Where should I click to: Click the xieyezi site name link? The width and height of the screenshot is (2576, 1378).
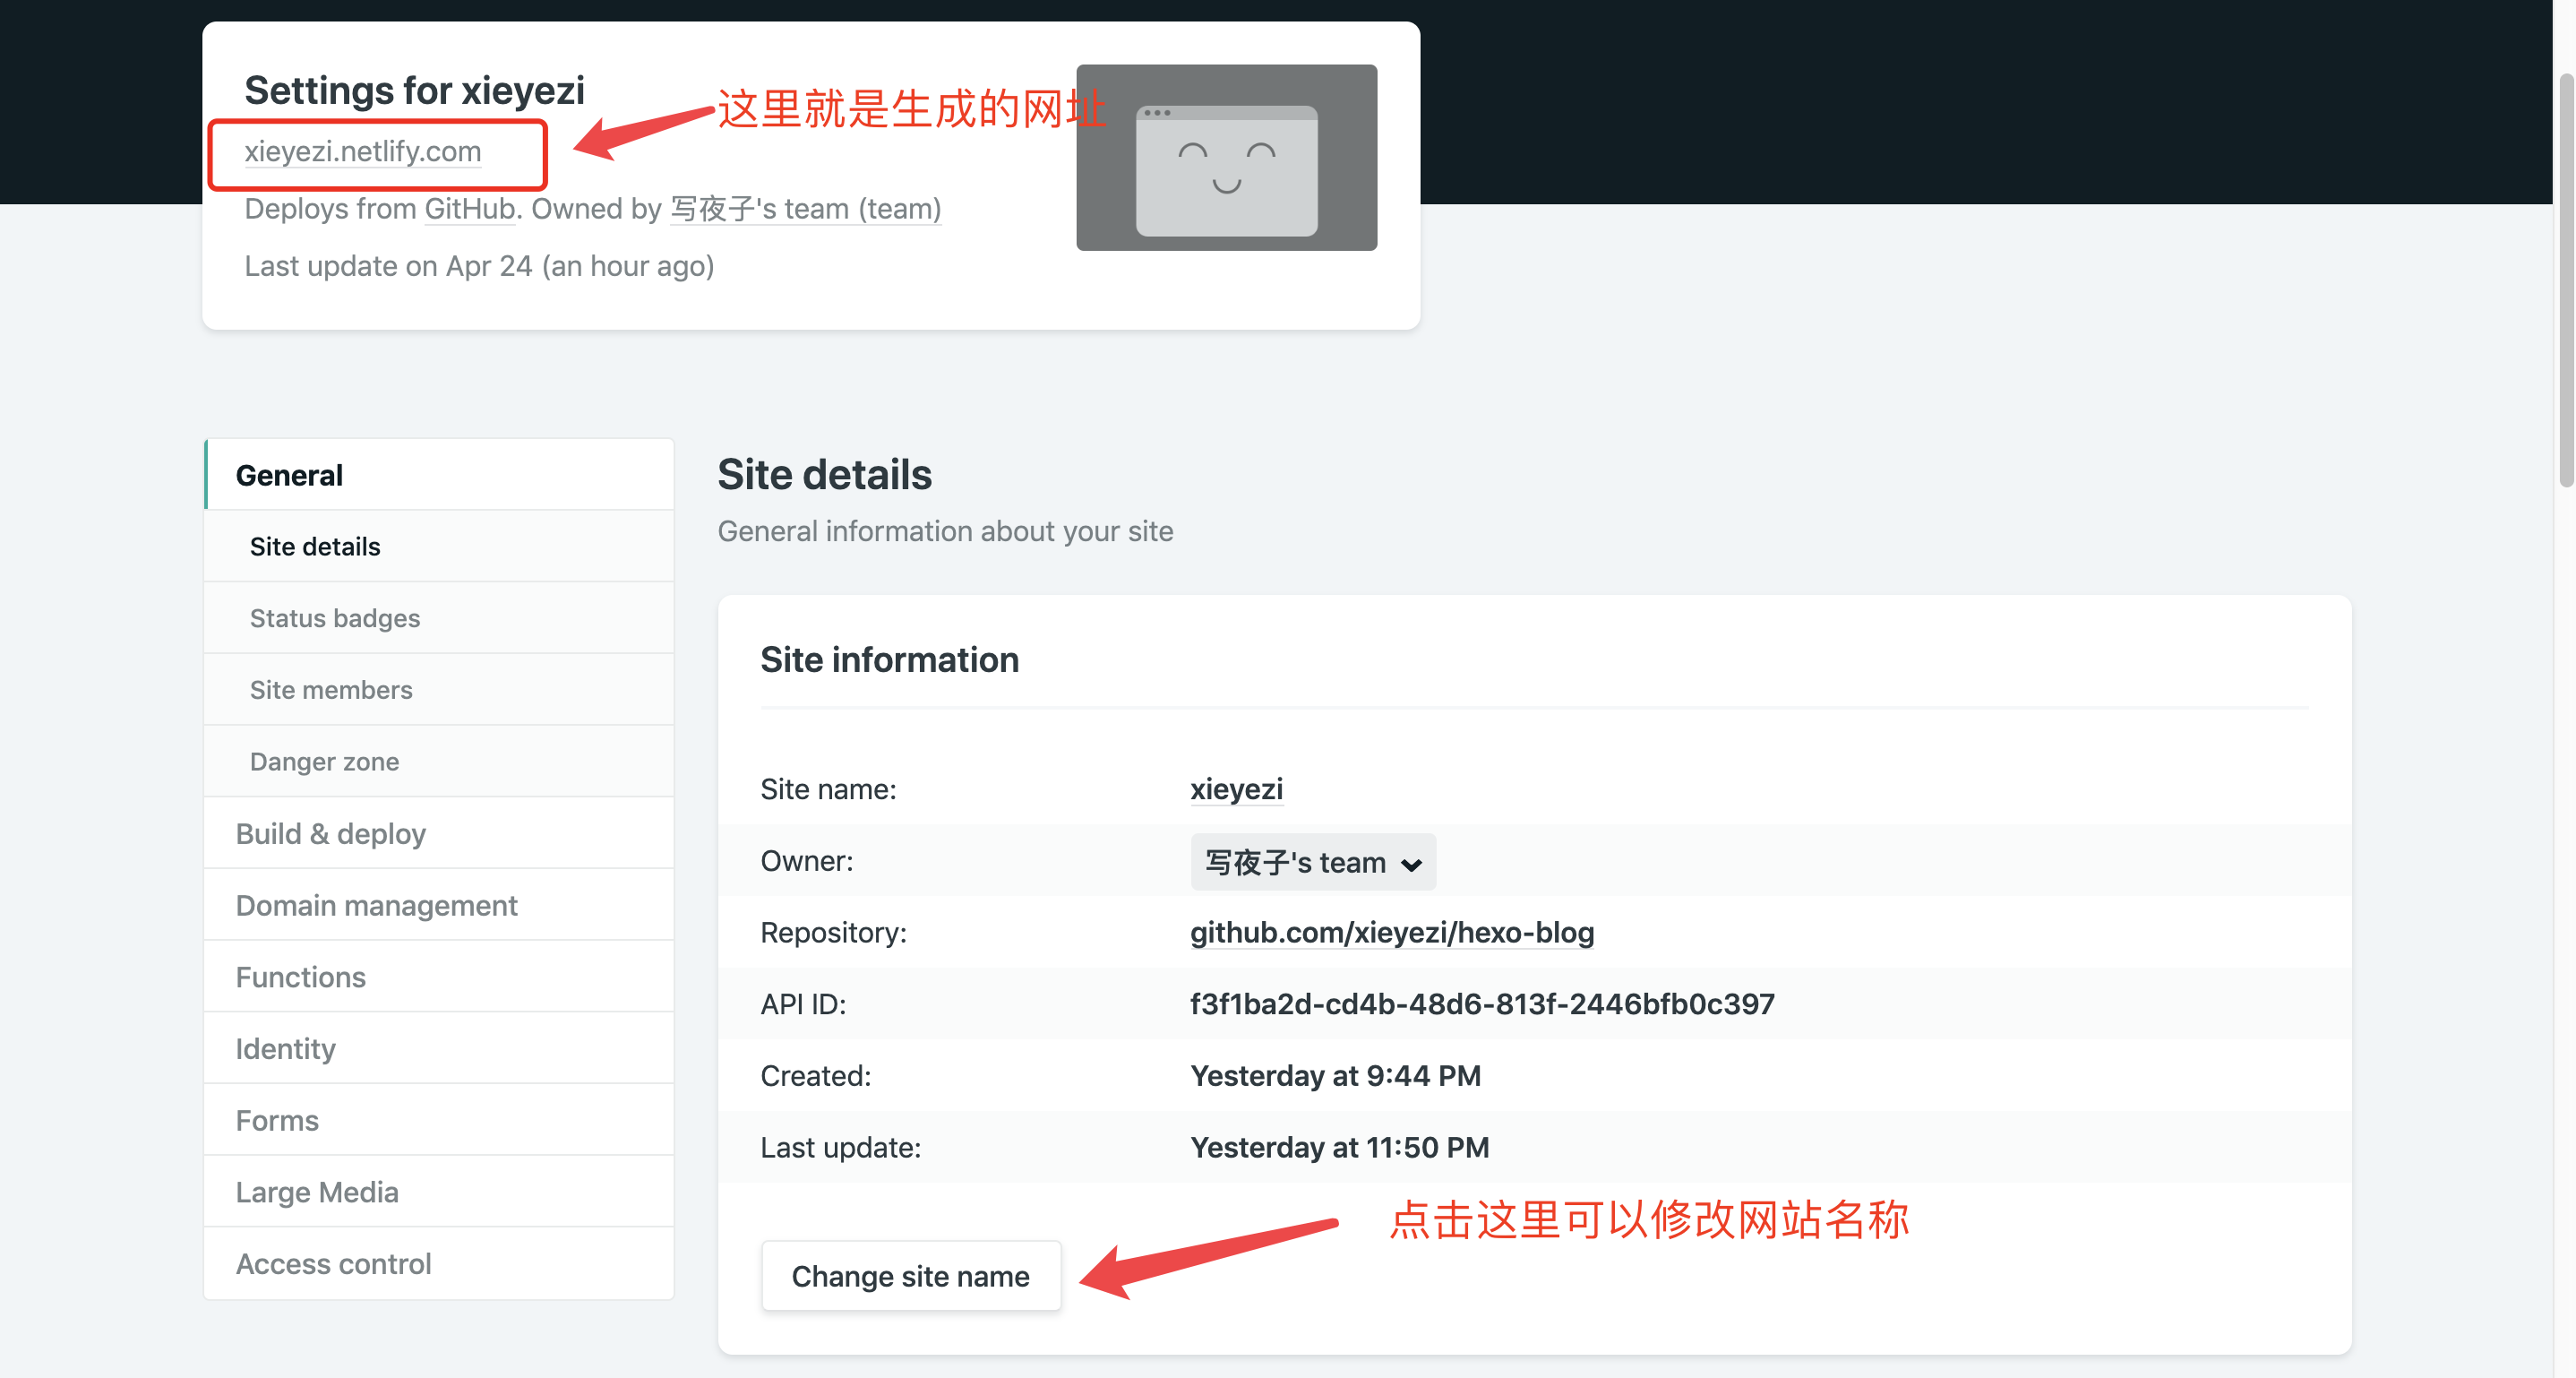click(1235, 789)
